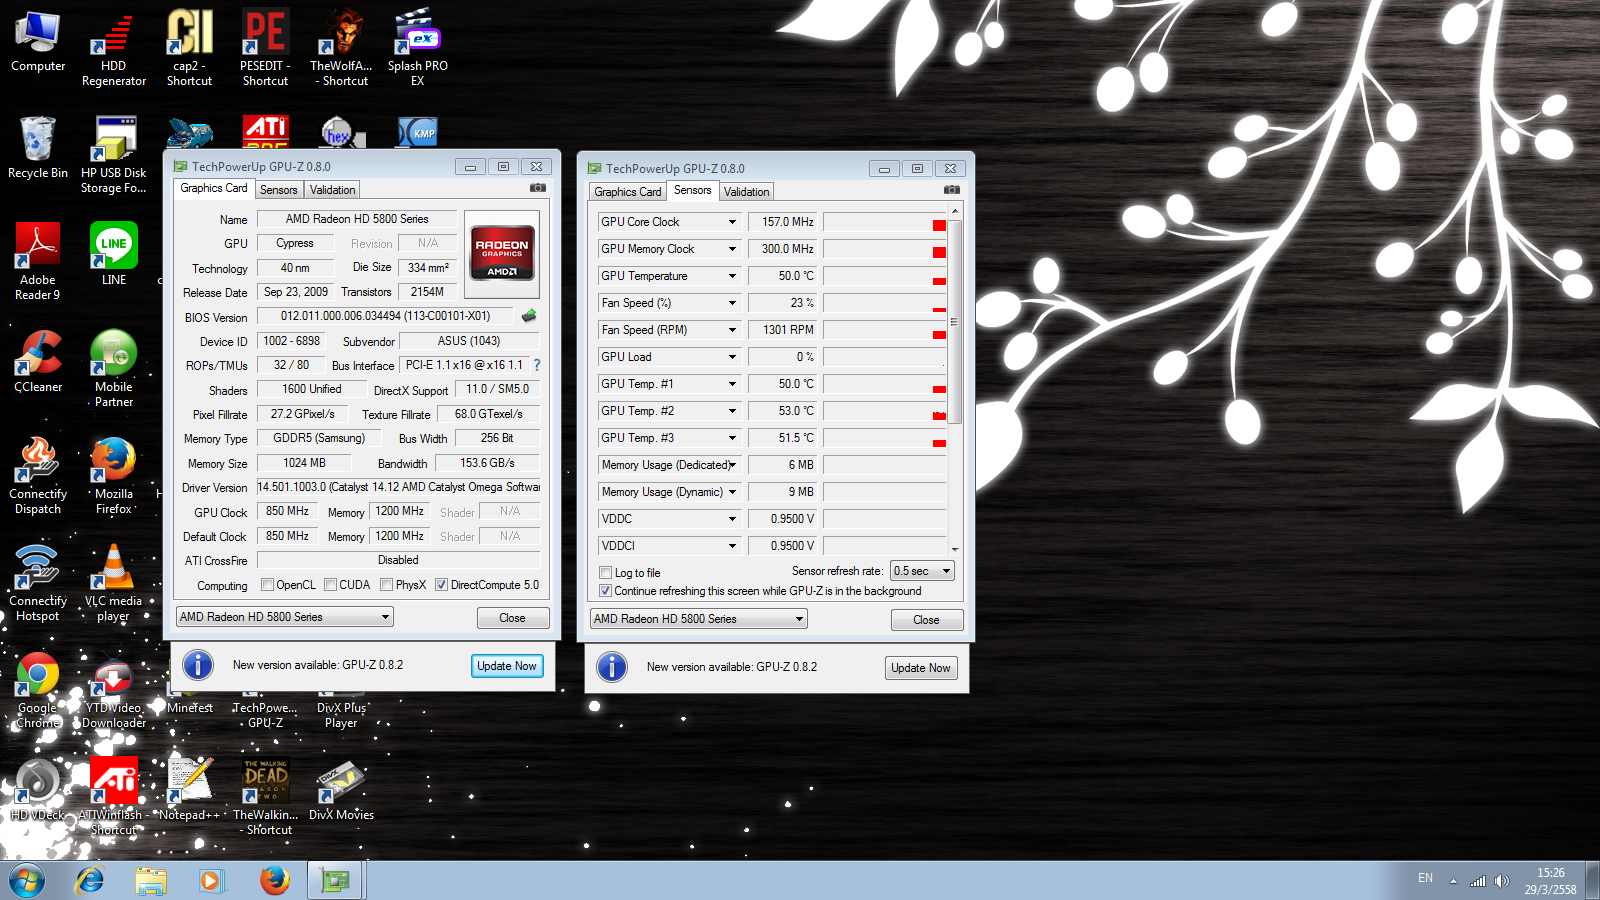Expand the GPU Temperature sensor dropdown
This screenshot has width=1600, height=900.
[732, 276]
